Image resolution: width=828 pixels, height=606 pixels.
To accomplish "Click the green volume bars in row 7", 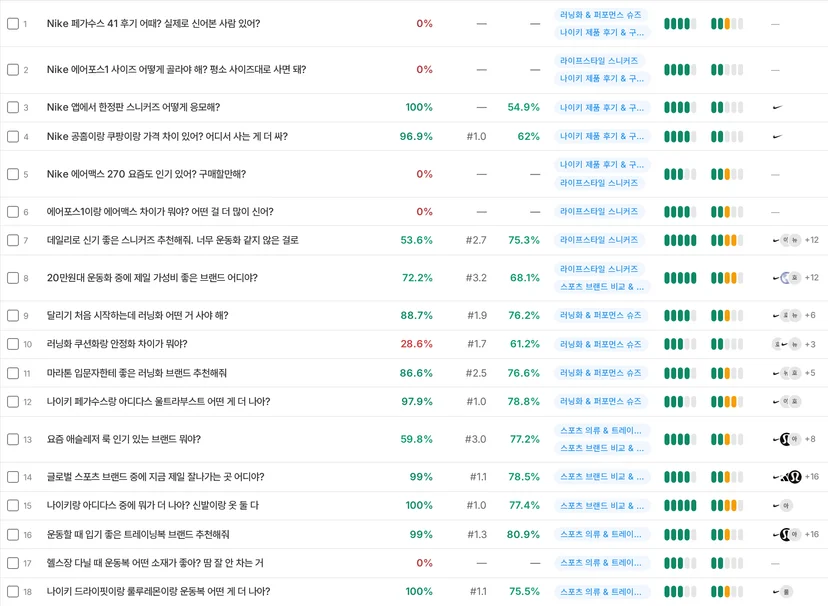I will click(680, 240).
